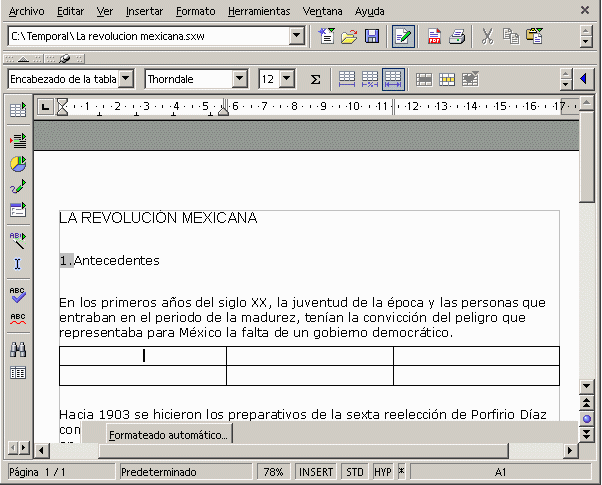Open the Ayuda menu
The image size is (602, 485).
(369, 11)
